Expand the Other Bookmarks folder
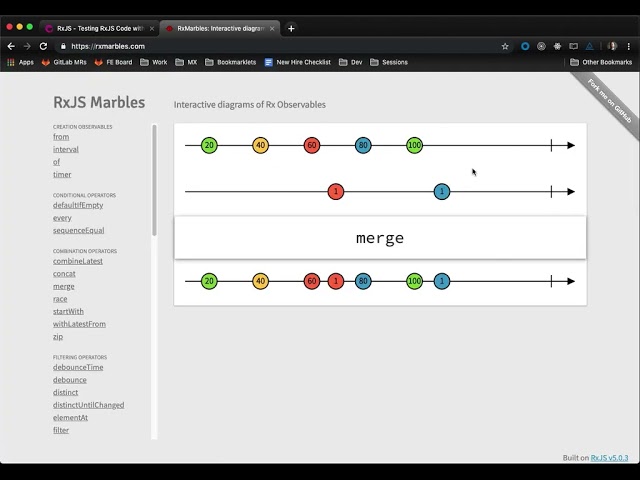 tap(601, 62)
